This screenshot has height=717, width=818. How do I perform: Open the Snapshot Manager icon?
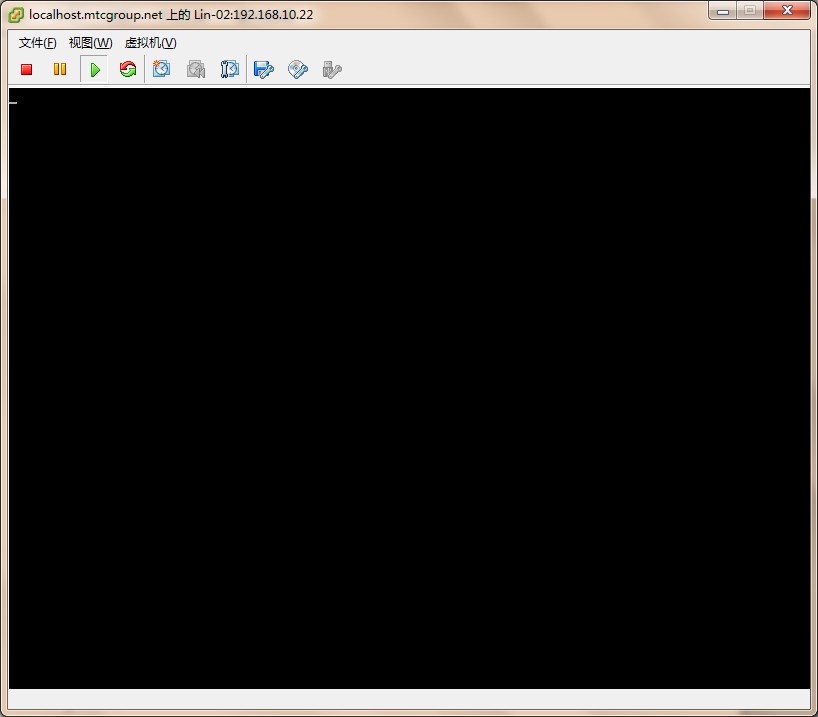click(230, 69)
